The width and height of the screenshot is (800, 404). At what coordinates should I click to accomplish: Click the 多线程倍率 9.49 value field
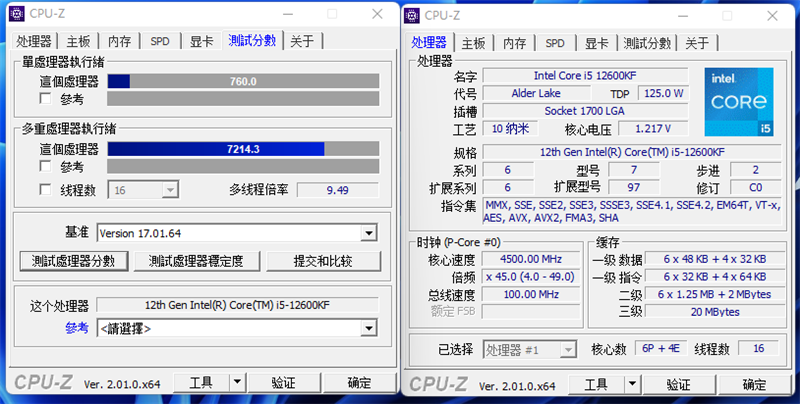pyautogui.click(x=338, y=190)
